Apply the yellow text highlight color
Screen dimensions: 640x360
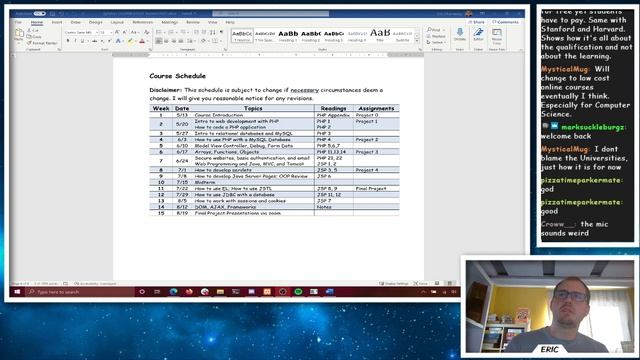pos(130,41)
